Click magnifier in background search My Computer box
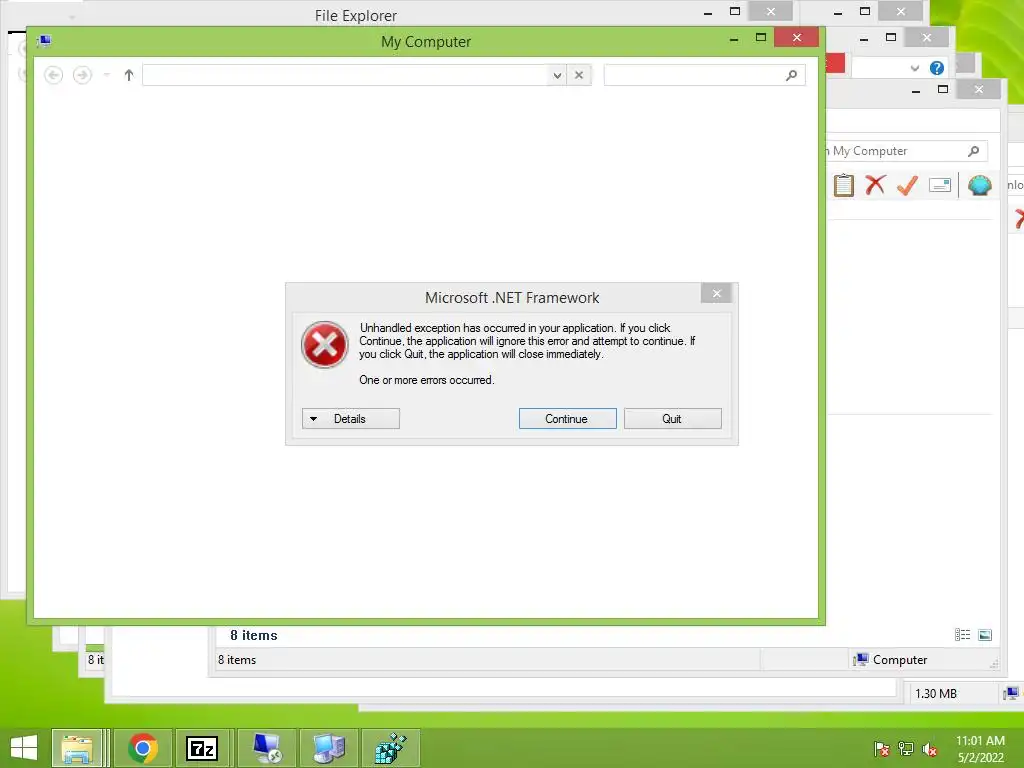 pyautogui.click(x=974, y=151)
